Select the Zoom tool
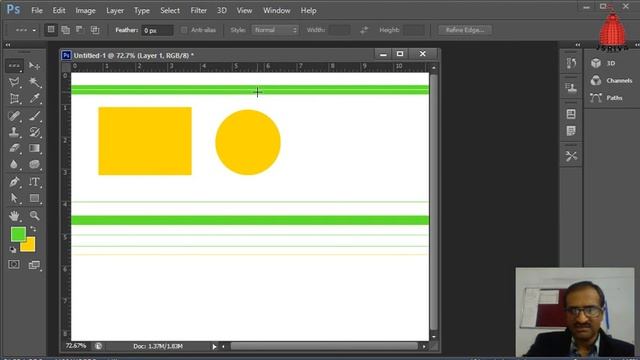This screenshot has width=640, height=360. tap(34, 216)
